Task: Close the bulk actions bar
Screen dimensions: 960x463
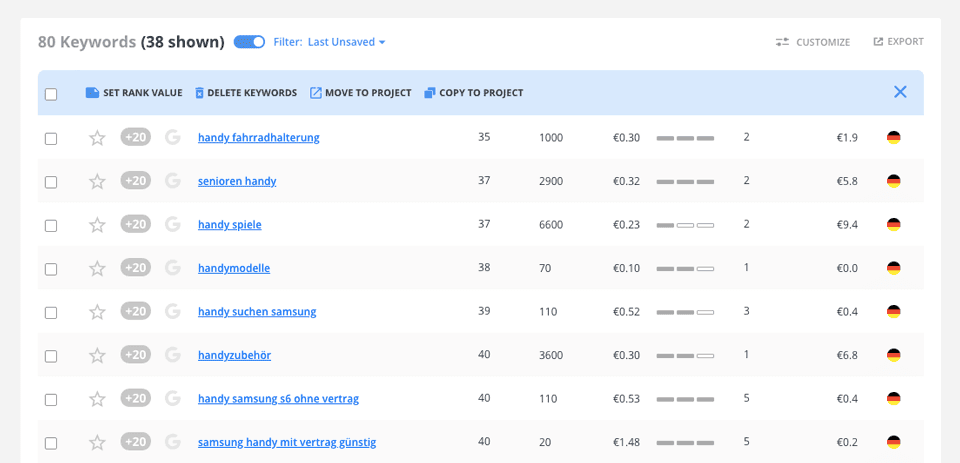Action: (900, 92)
